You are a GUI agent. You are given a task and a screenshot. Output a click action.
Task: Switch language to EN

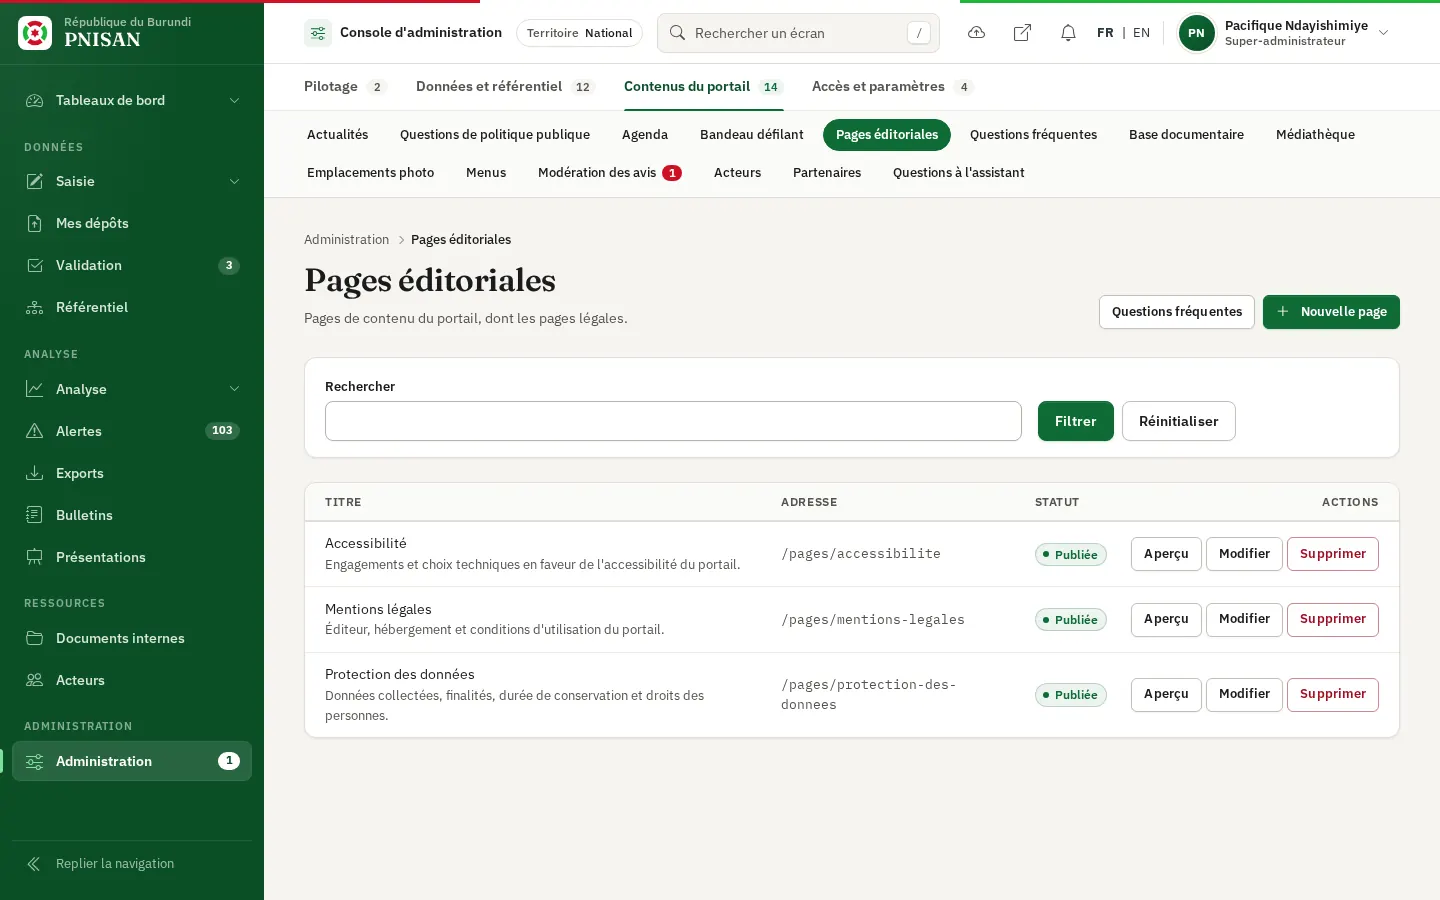click(1141, 33)
